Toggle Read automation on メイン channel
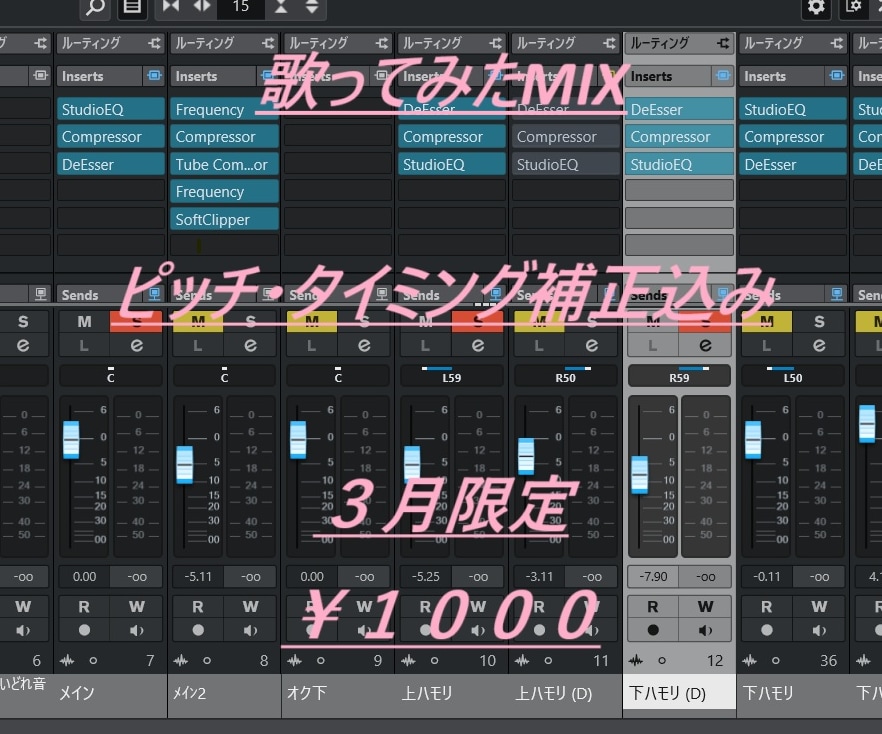This screenshot has width=882, height=734. (84, 607)
